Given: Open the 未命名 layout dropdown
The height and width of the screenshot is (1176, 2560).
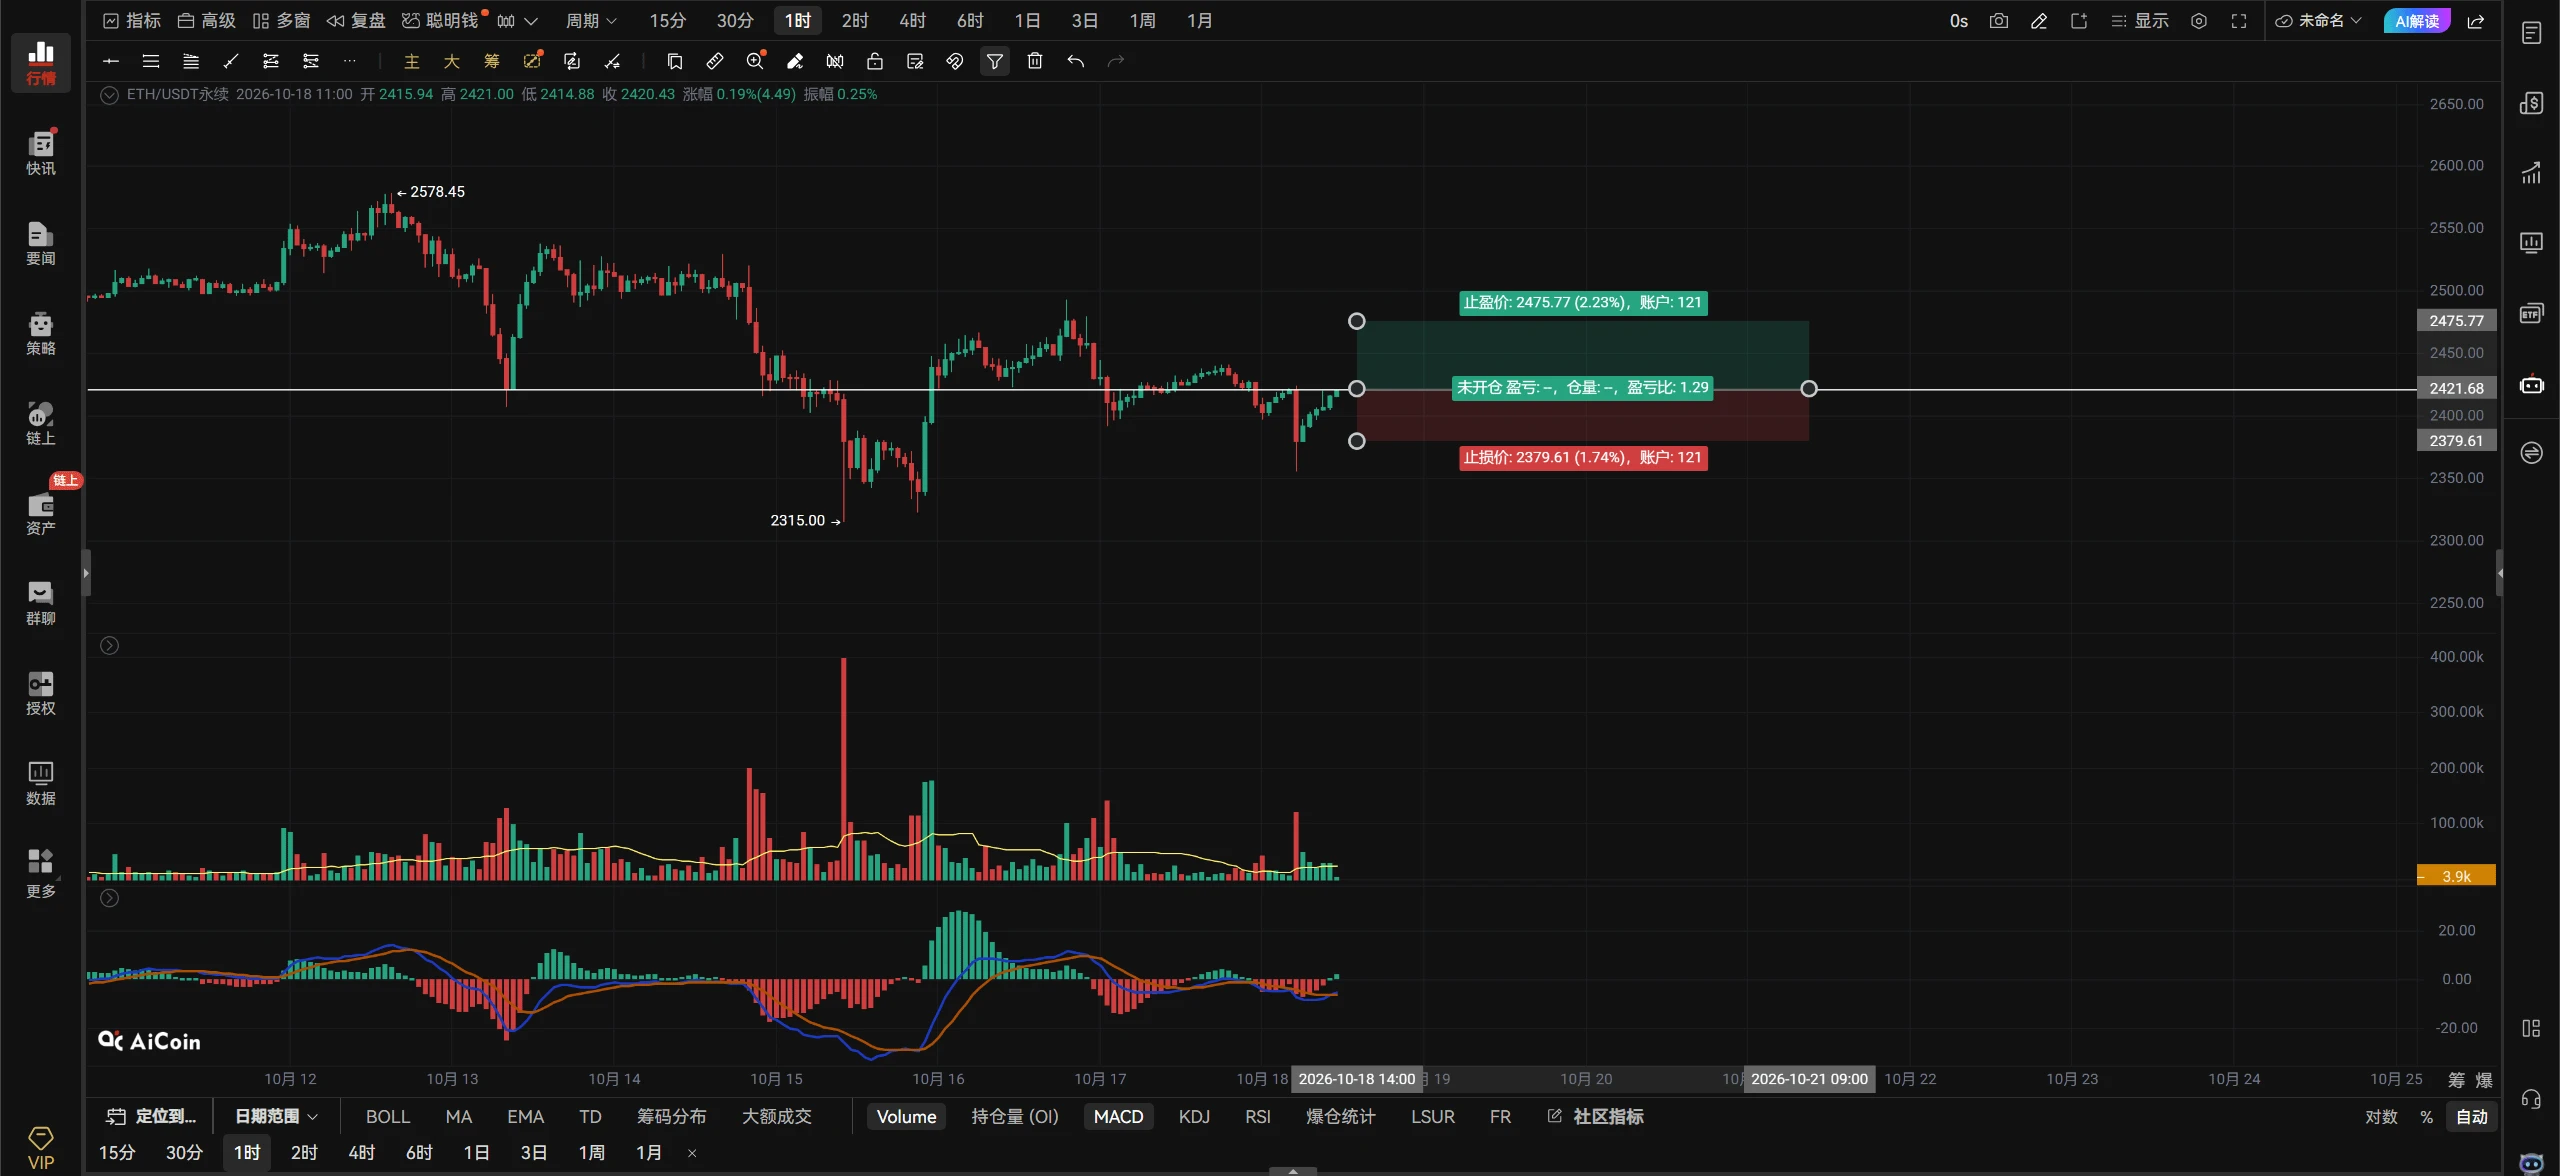Looking at the screenshot, I should (x=2318, y=21).
